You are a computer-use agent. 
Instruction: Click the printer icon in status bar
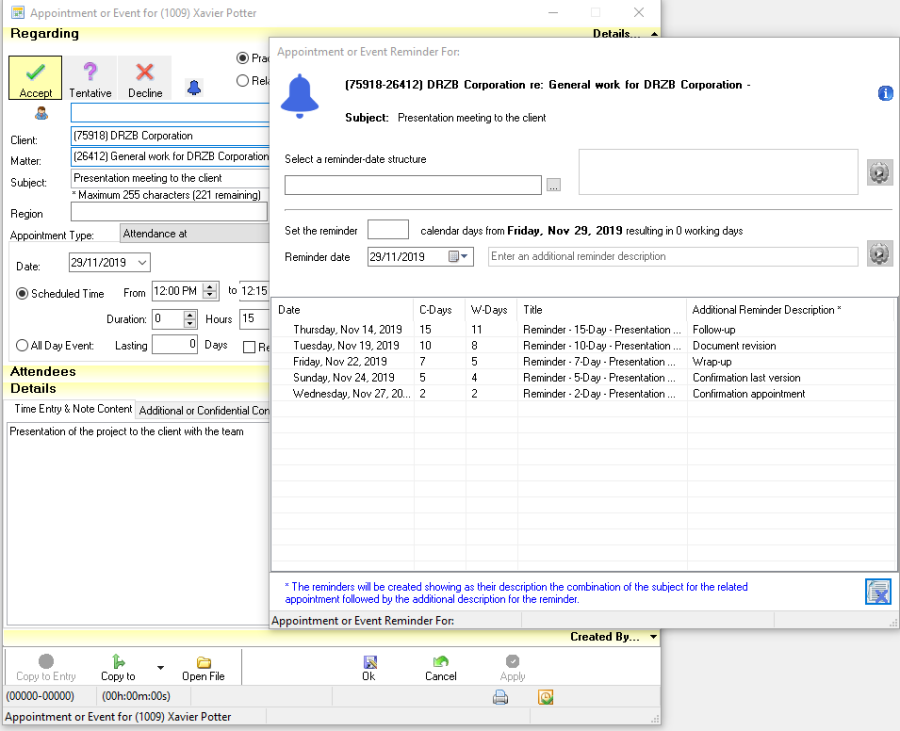pos(501,697)
